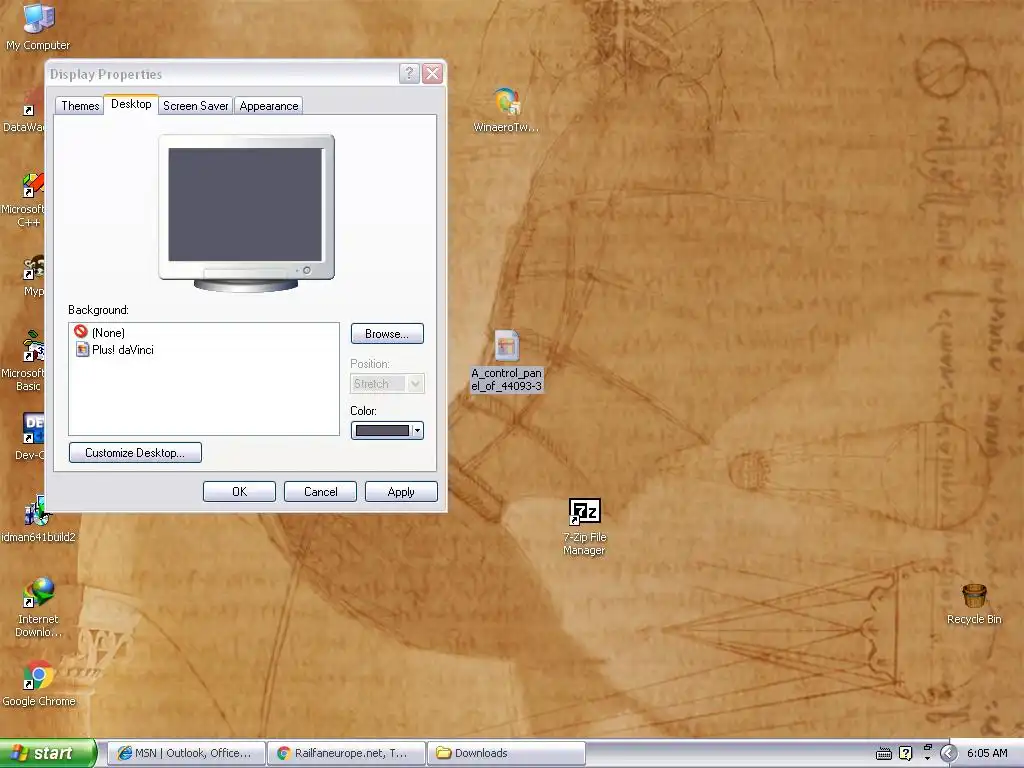1024x768 pixels.
Task: Select the Dev-C desktop shortcut icon
Action: (x=29, y=436)
